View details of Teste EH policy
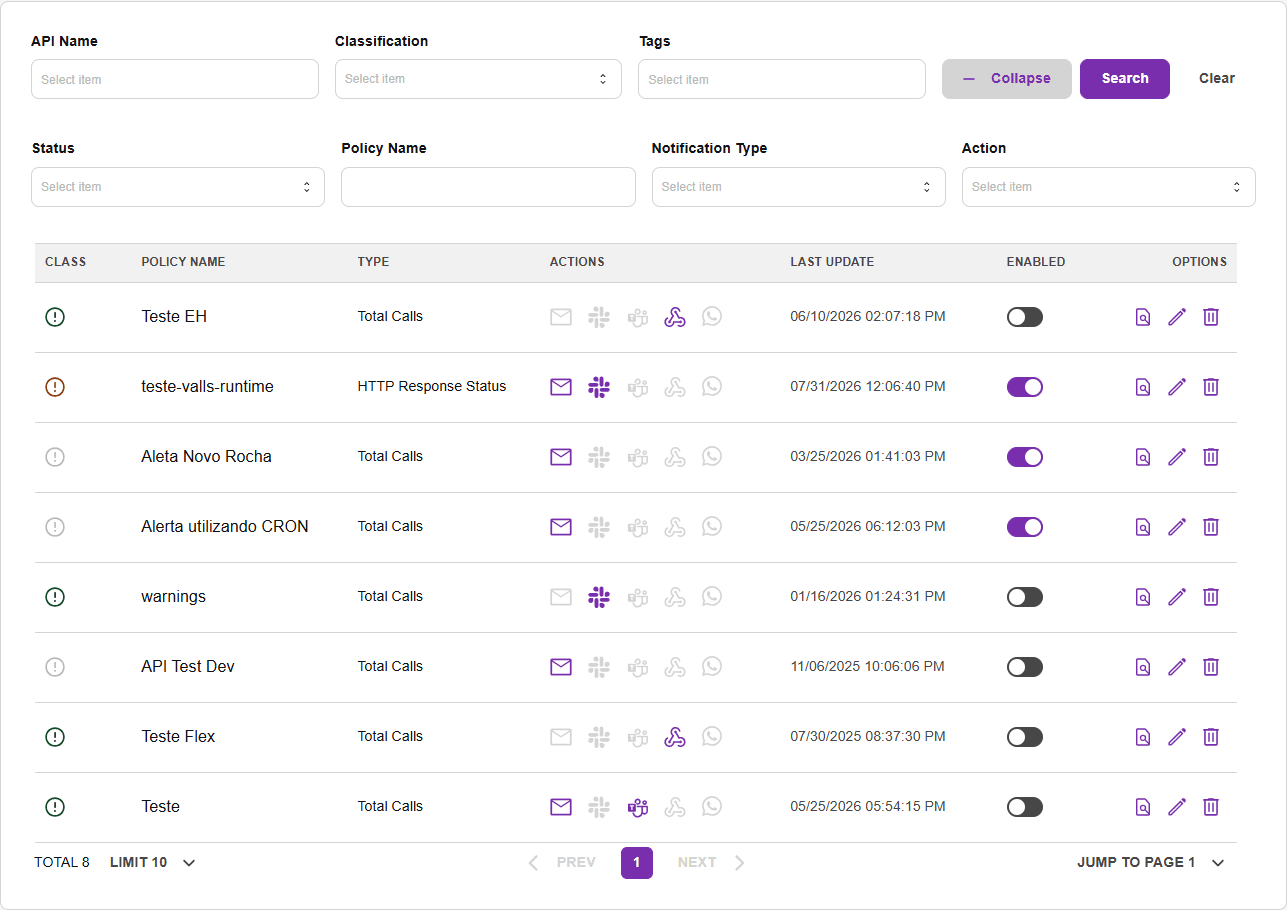Image resolution: width=1287 pixels, height=910 pixels. (1143, 317)
